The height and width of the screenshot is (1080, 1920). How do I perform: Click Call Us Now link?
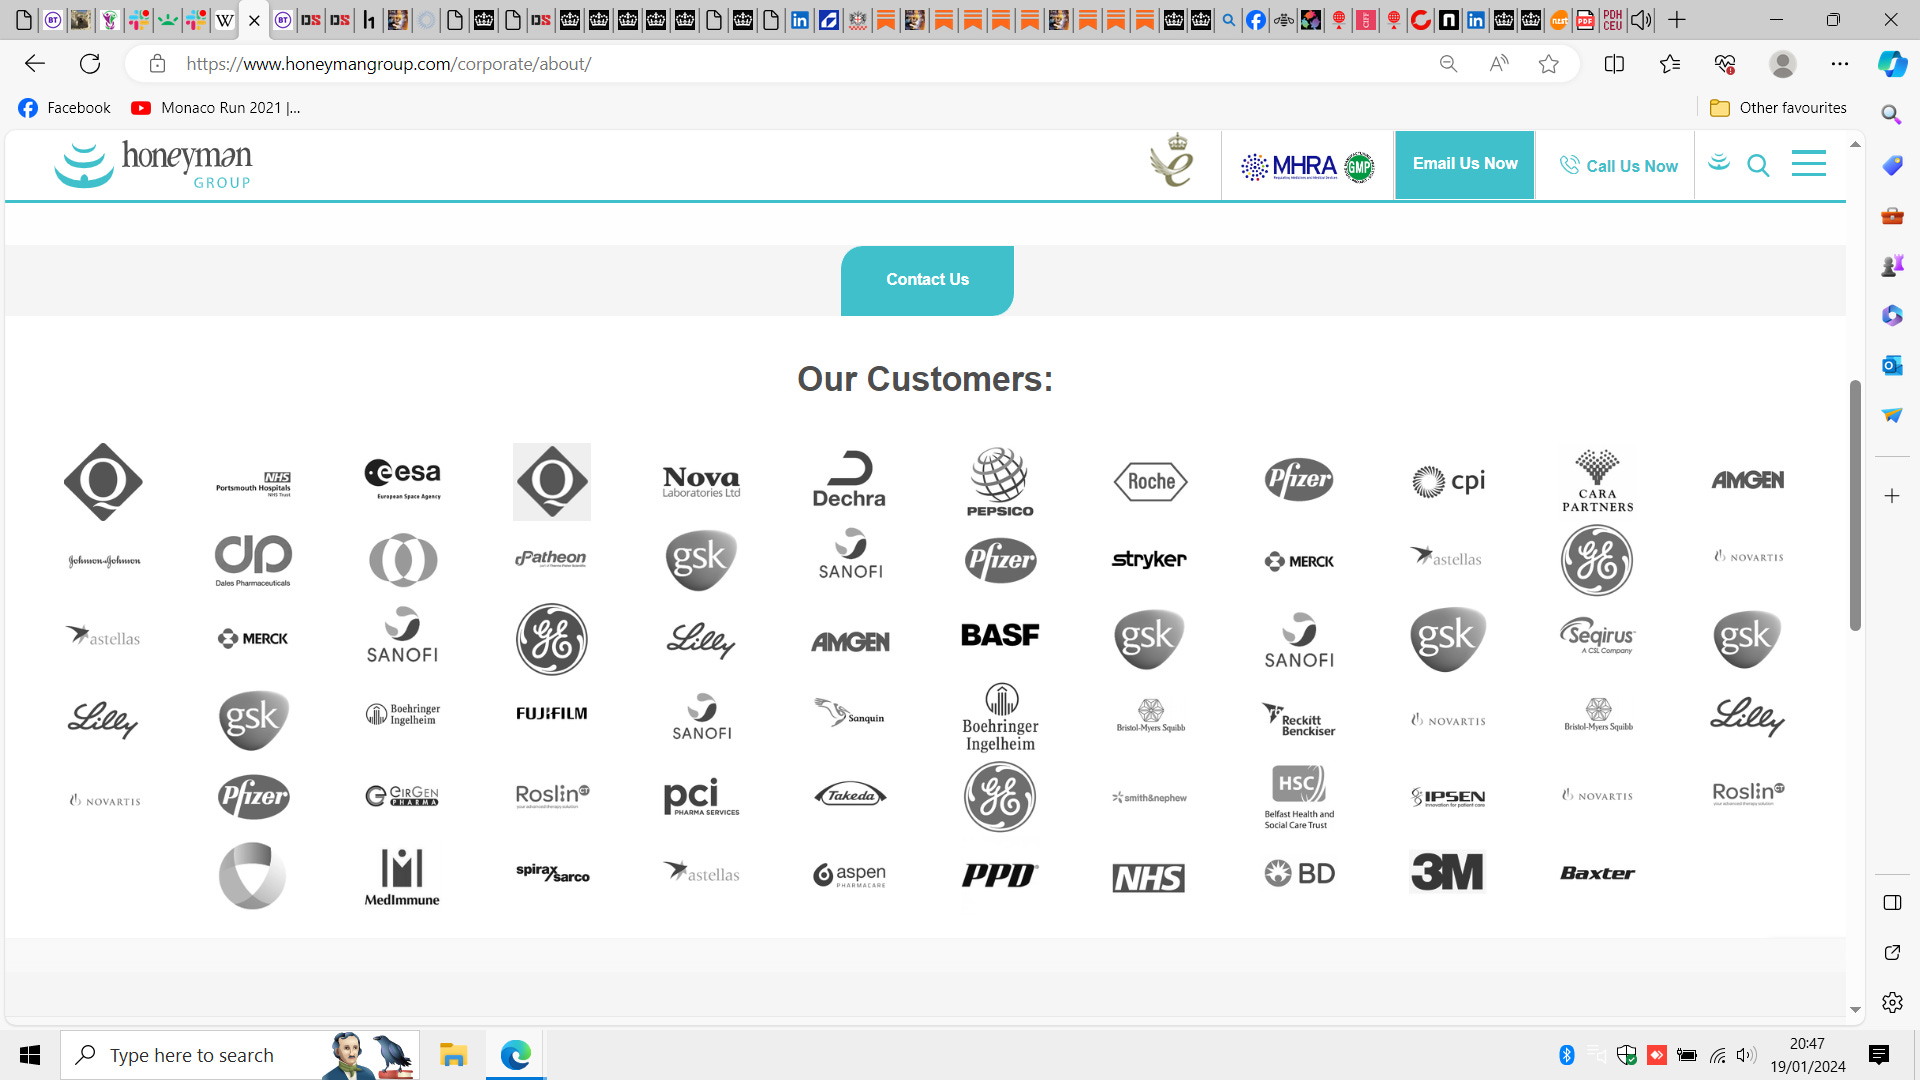click(1618, 166)
